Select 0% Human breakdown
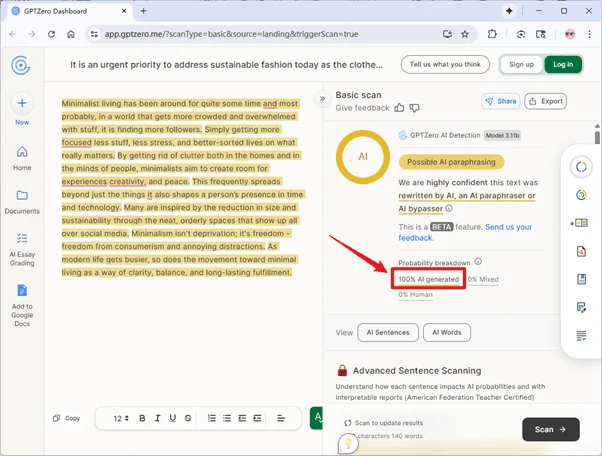602x456 pixels. pyautogui.click(x=415, y=294)
